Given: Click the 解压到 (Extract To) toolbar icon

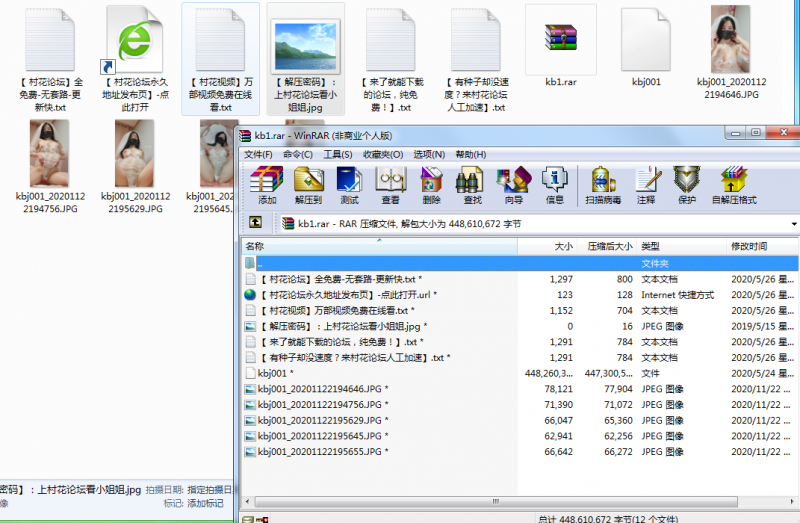Looking at the screenshot, I should tap(308, 186).
